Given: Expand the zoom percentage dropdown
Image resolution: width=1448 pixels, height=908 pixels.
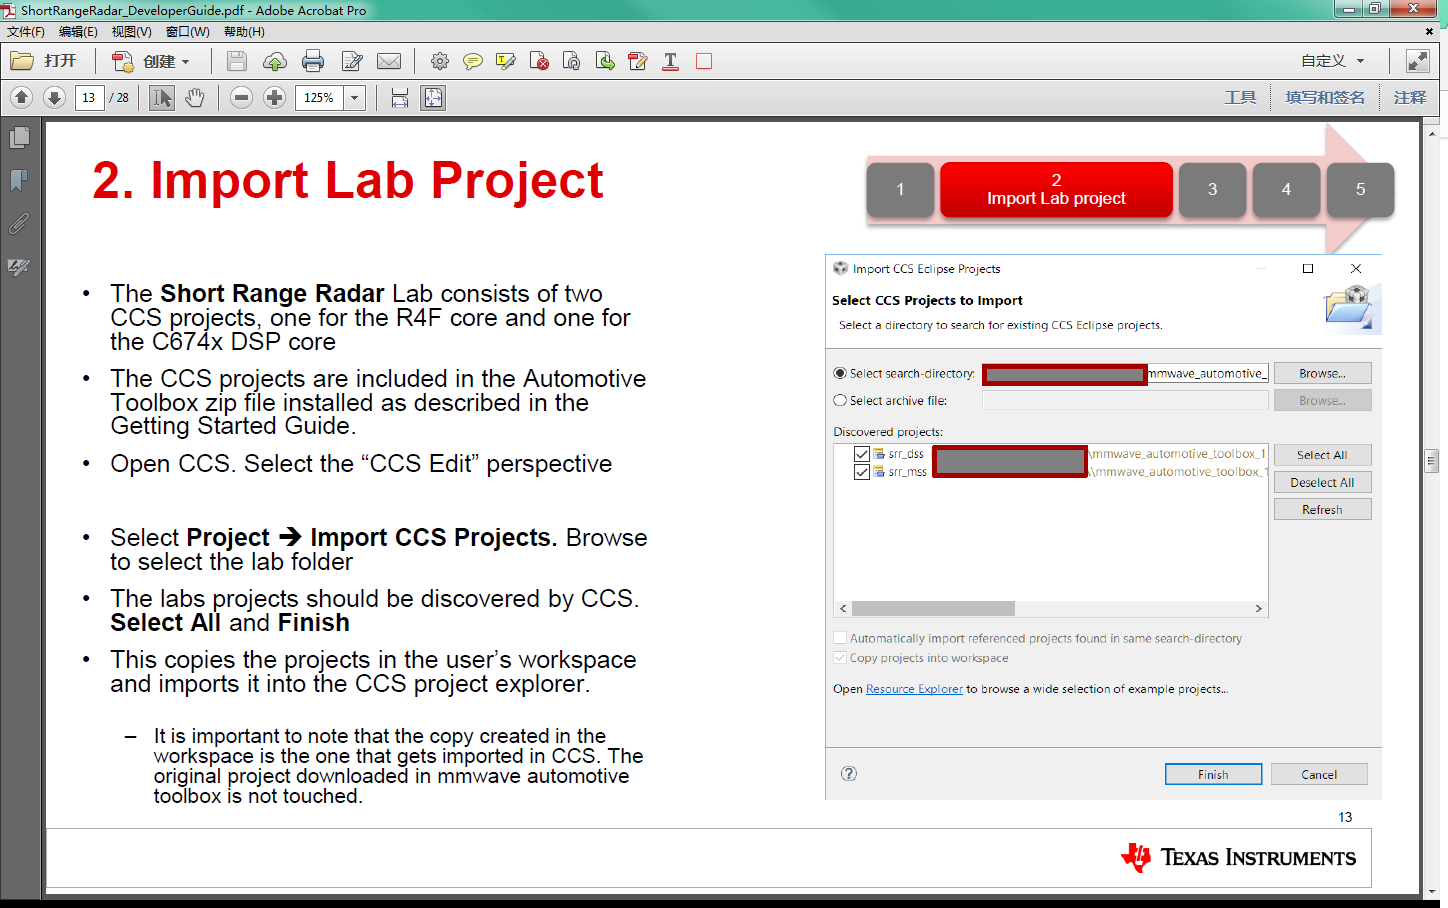Looking at the screenshot, I should (x=354, y=98).
